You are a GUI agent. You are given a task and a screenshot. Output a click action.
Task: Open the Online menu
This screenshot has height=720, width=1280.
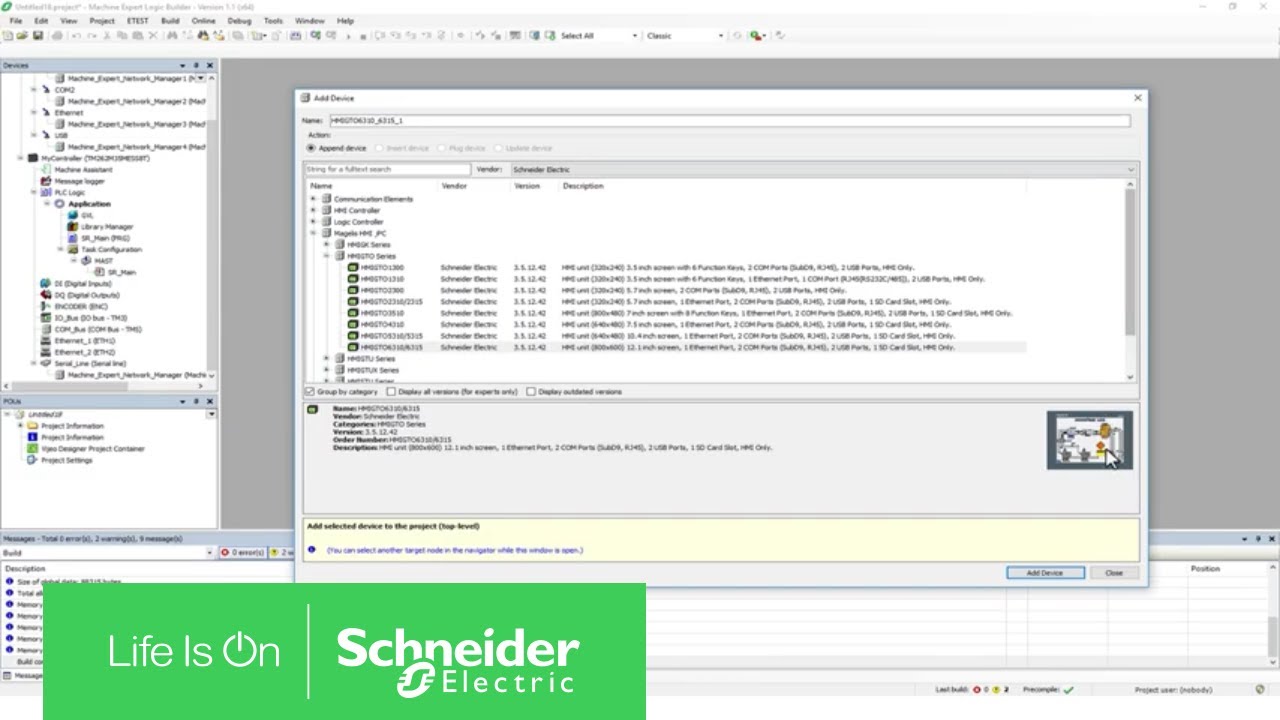pyautogui.click(x=203, y=20)
